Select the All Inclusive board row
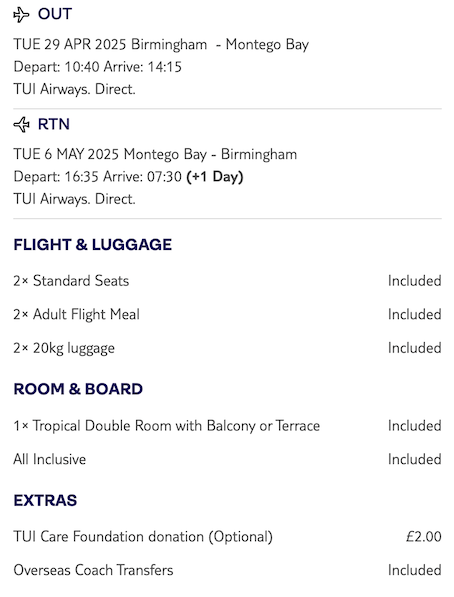Screen dimensions: 454x597 [227, 459]
